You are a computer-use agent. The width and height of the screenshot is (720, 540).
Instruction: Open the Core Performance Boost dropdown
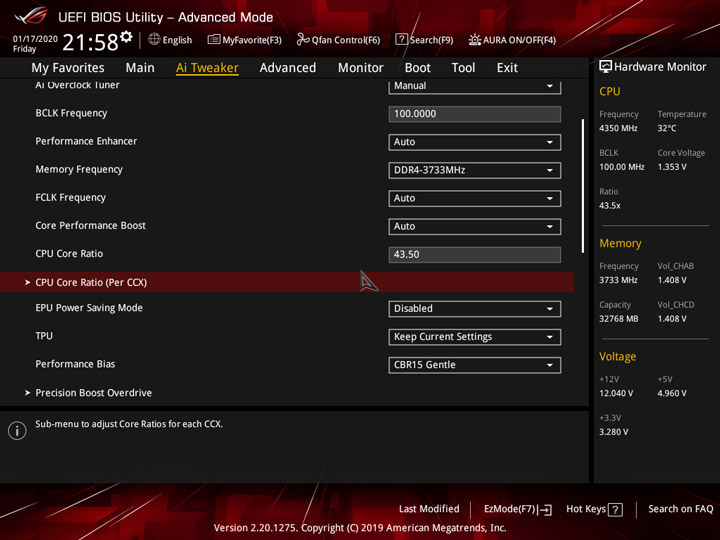click(x=474, y=226)
